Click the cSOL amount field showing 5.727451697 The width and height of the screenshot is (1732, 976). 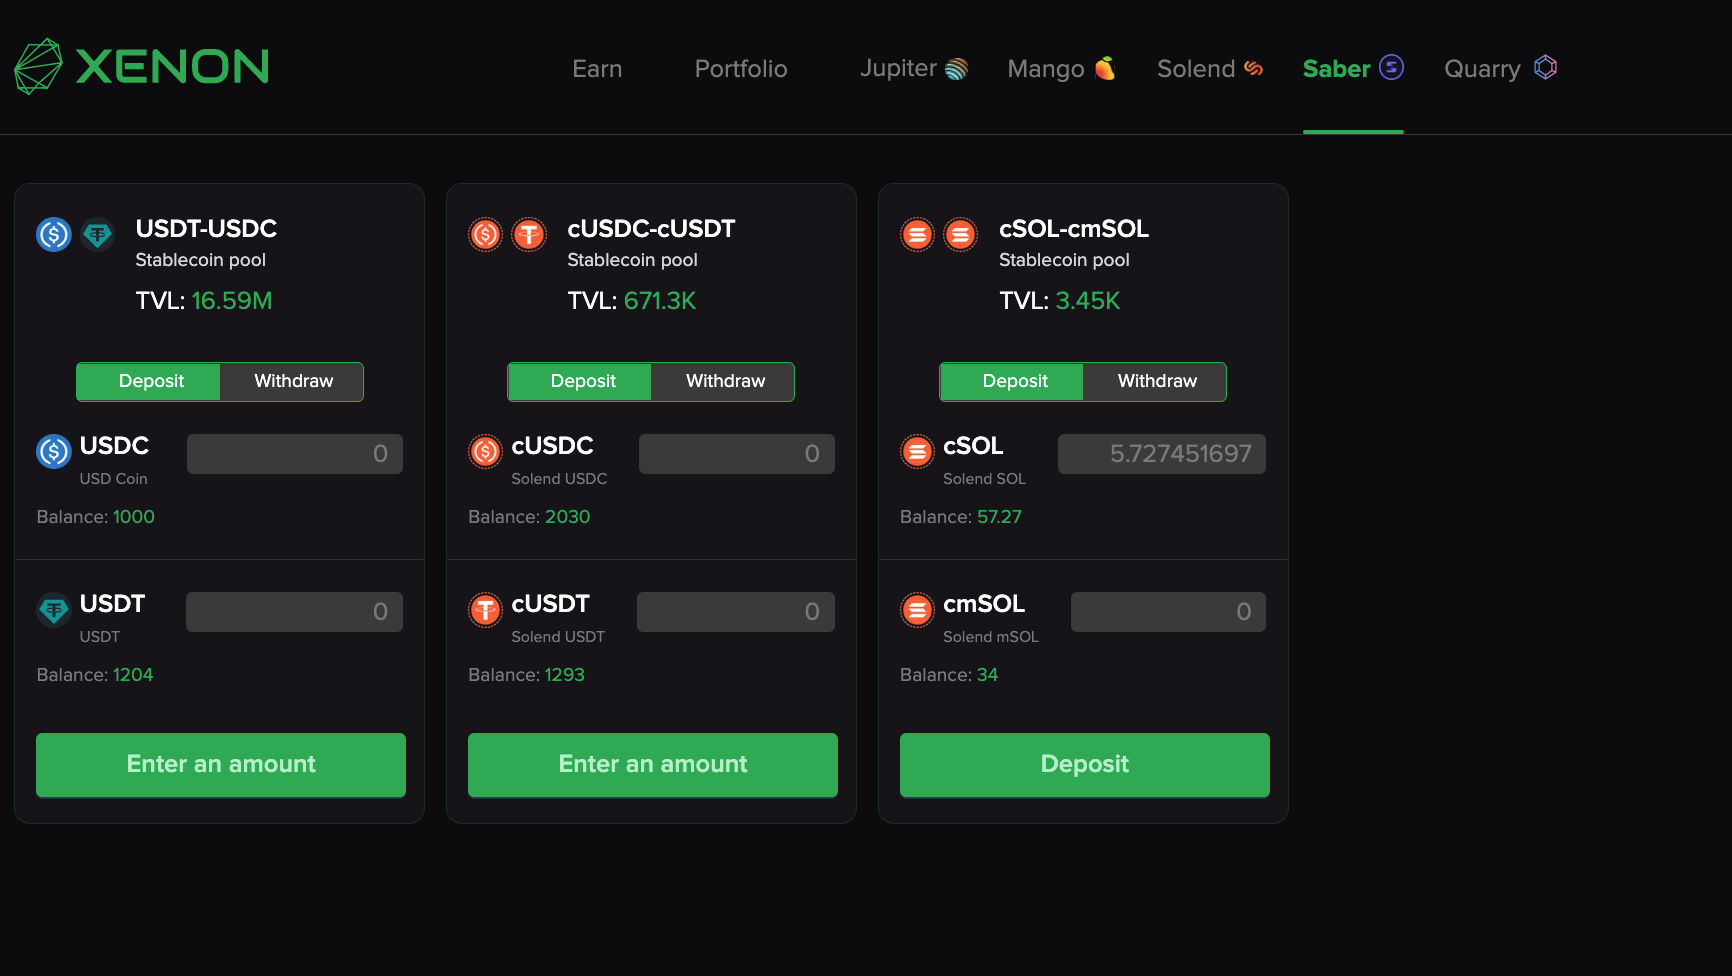point(1162,454)
